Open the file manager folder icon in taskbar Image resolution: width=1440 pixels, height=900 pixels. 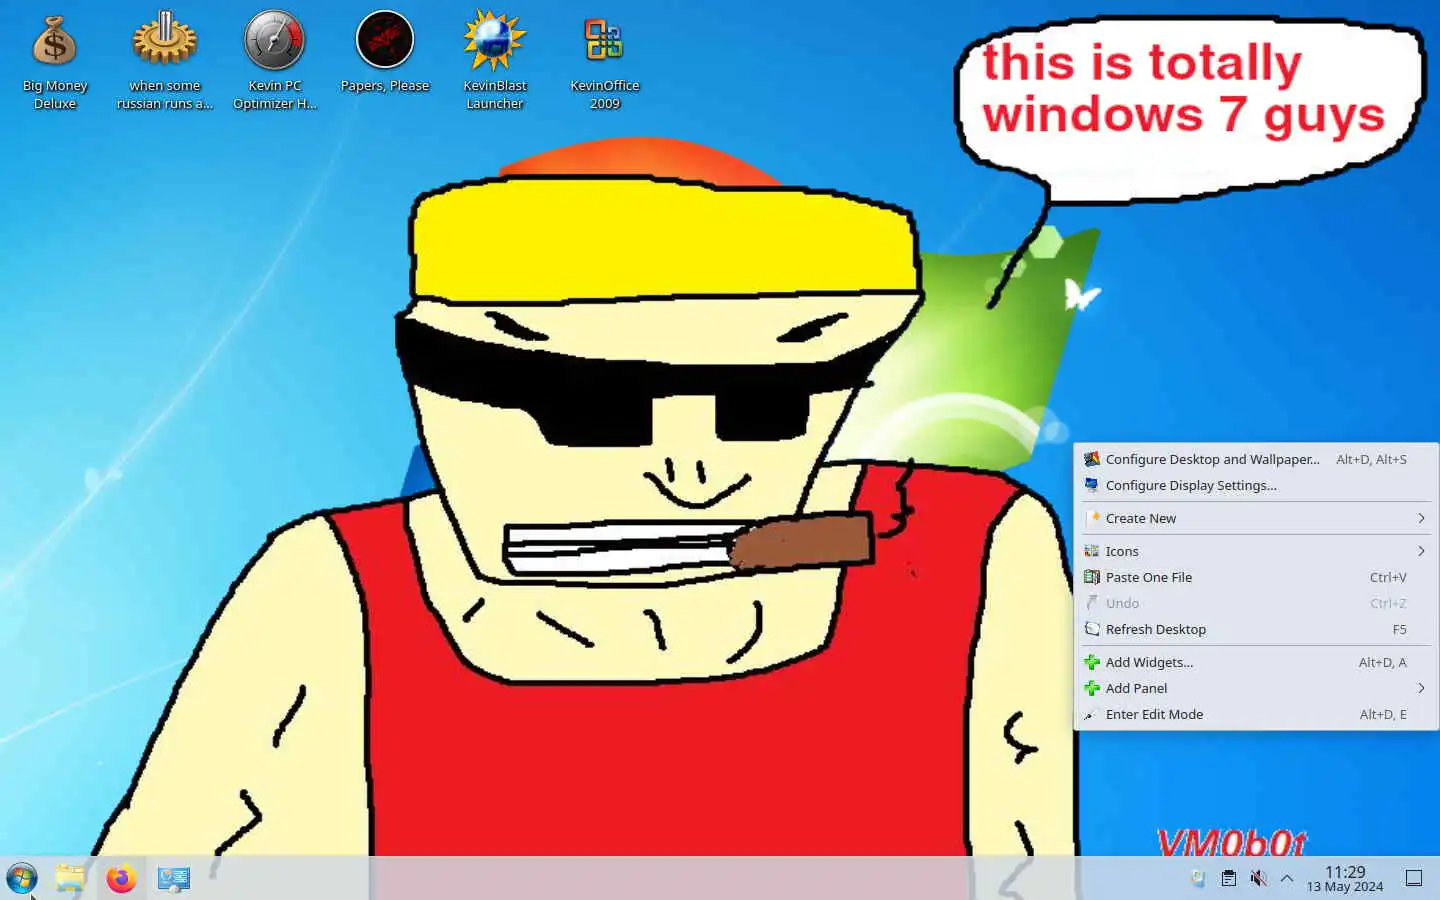click(70, 878)
